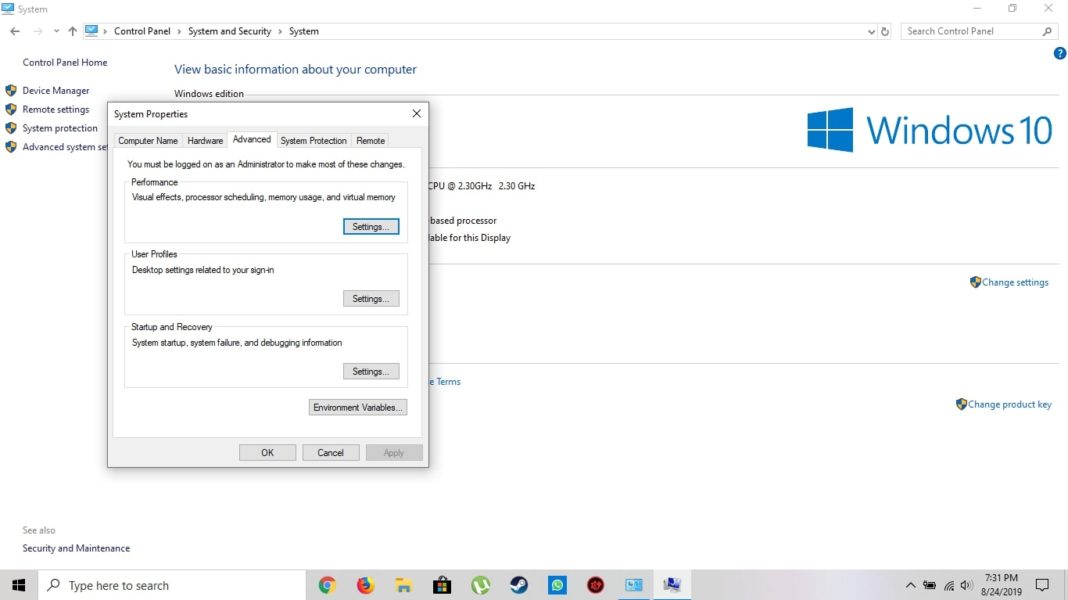Open the Help question mark icon
This screenshot has height=600, width=1068.
(1060, 52)
